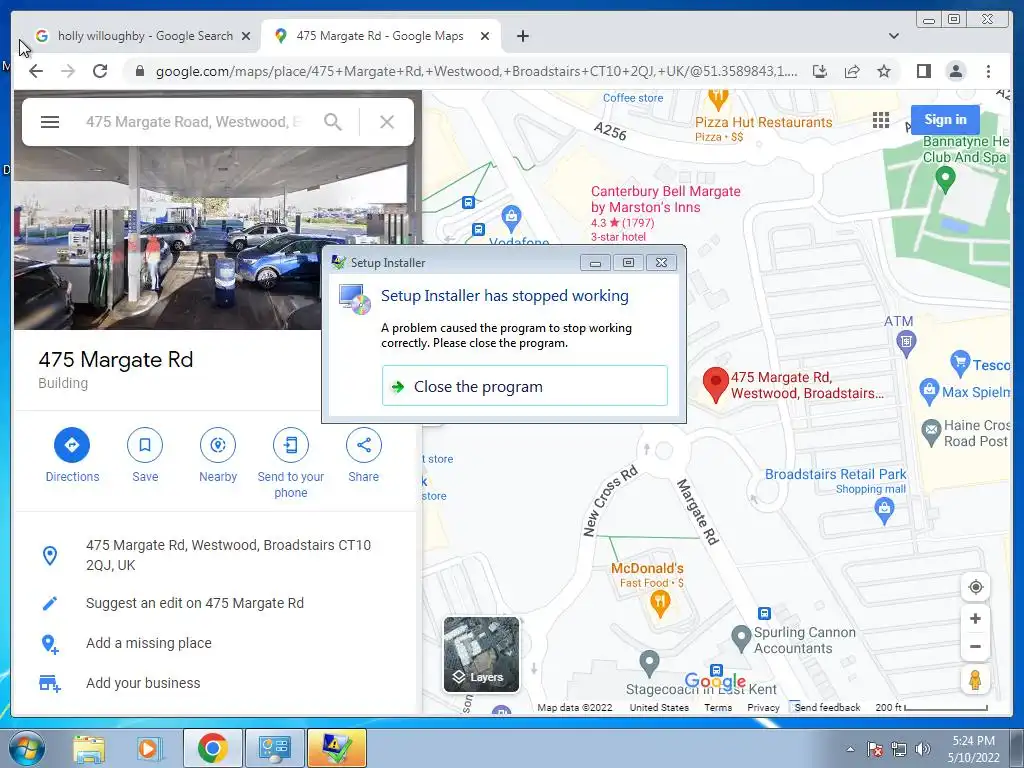Click the Tesco shopping cart marker

[960, 362]
